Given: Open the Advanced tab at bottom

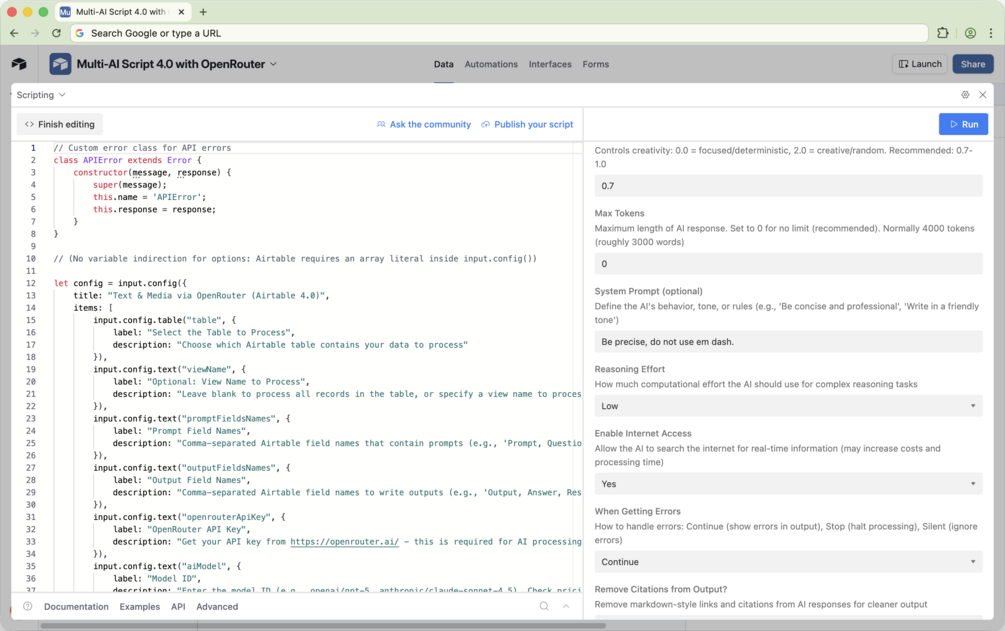Looking at the screenshot, I should (x=217, y=607).
